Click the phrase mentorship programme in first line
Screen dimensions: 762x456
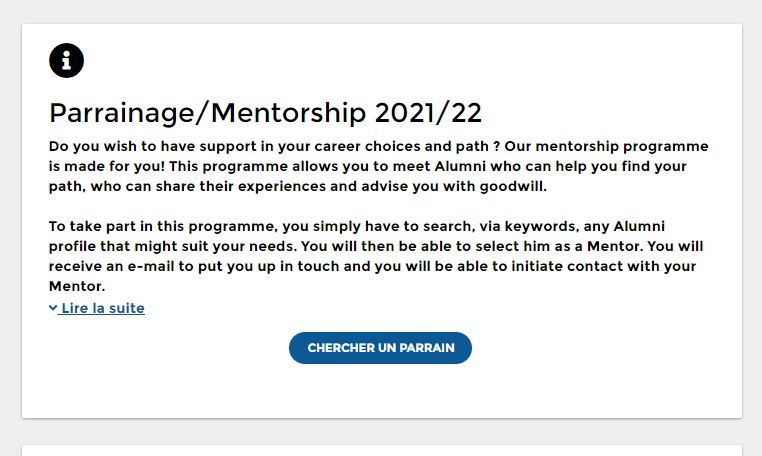[x=622, y=146]
